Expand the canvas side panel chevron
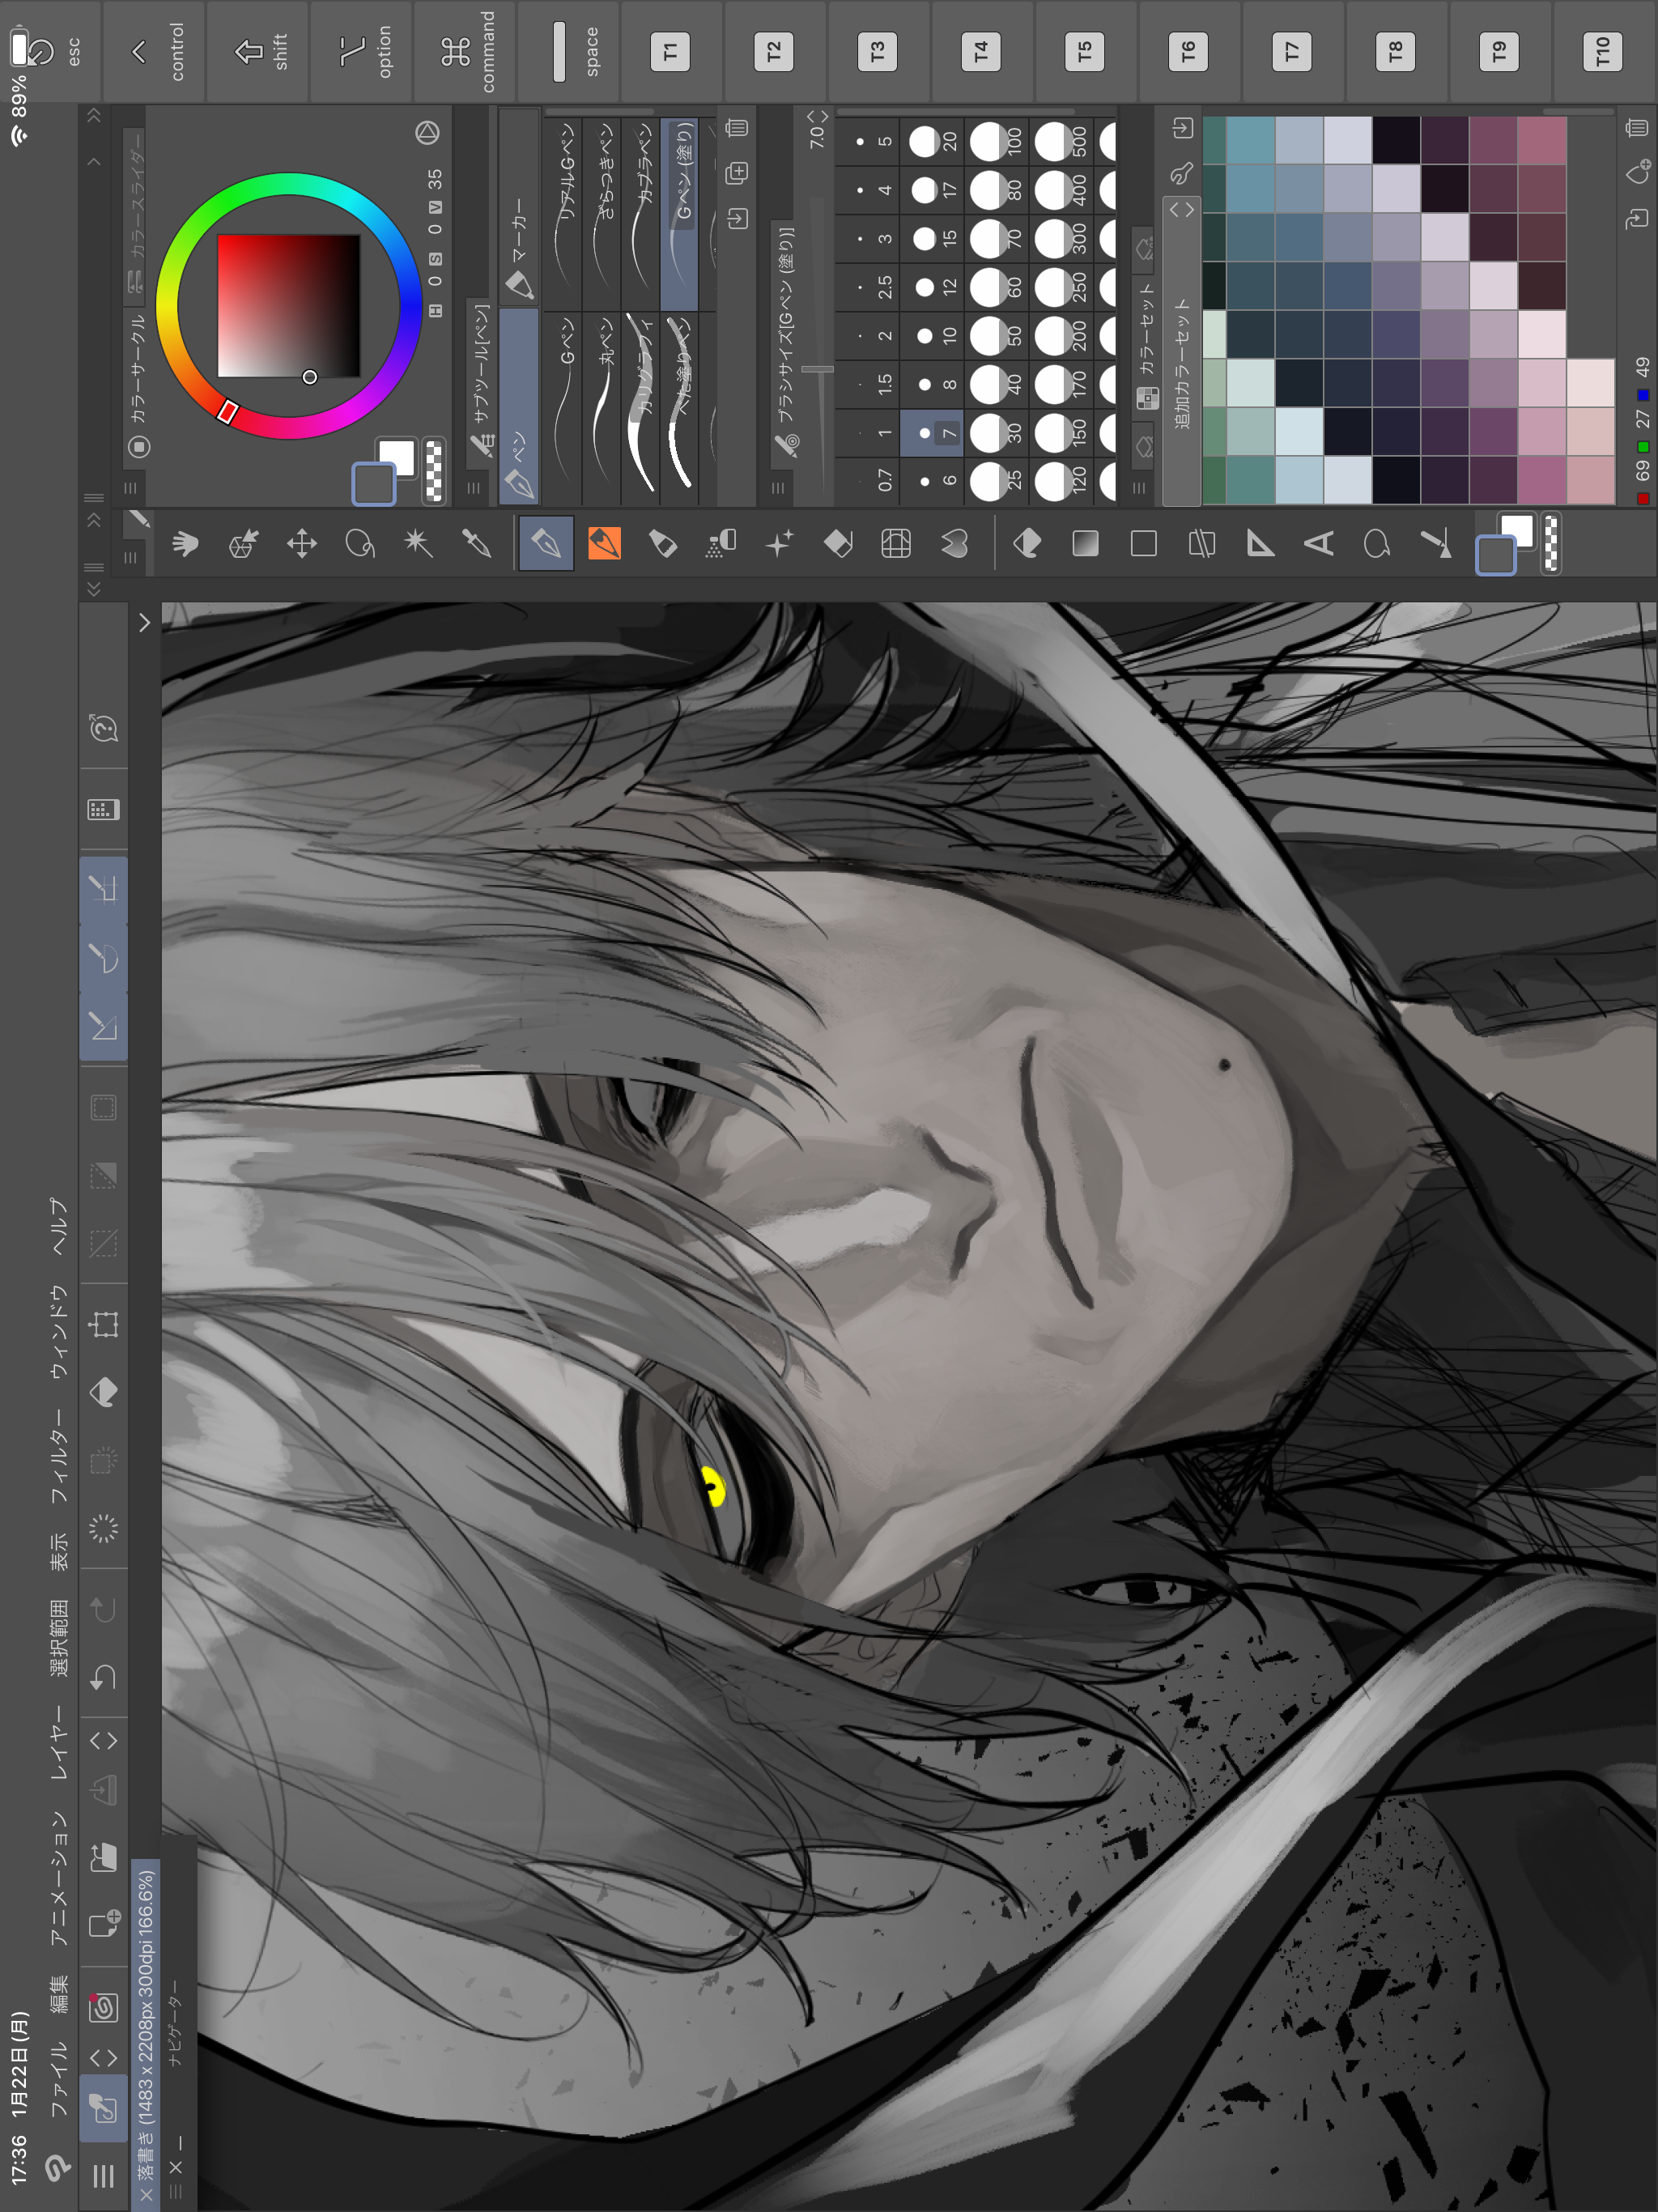The height and width of the screenshot is (2212, 1658). pyautogui.click(x=144, y=623)
